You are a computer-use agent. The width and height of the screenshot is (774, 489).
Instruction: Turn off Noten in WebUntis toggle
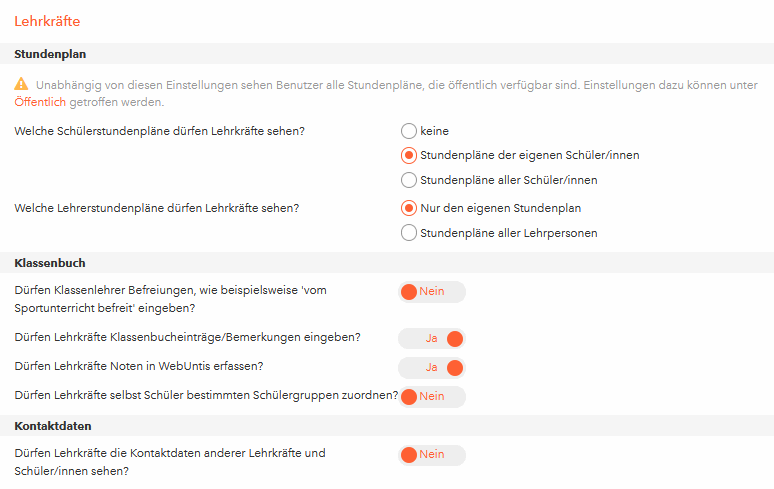pyautogui.click(x=432, y=368)
